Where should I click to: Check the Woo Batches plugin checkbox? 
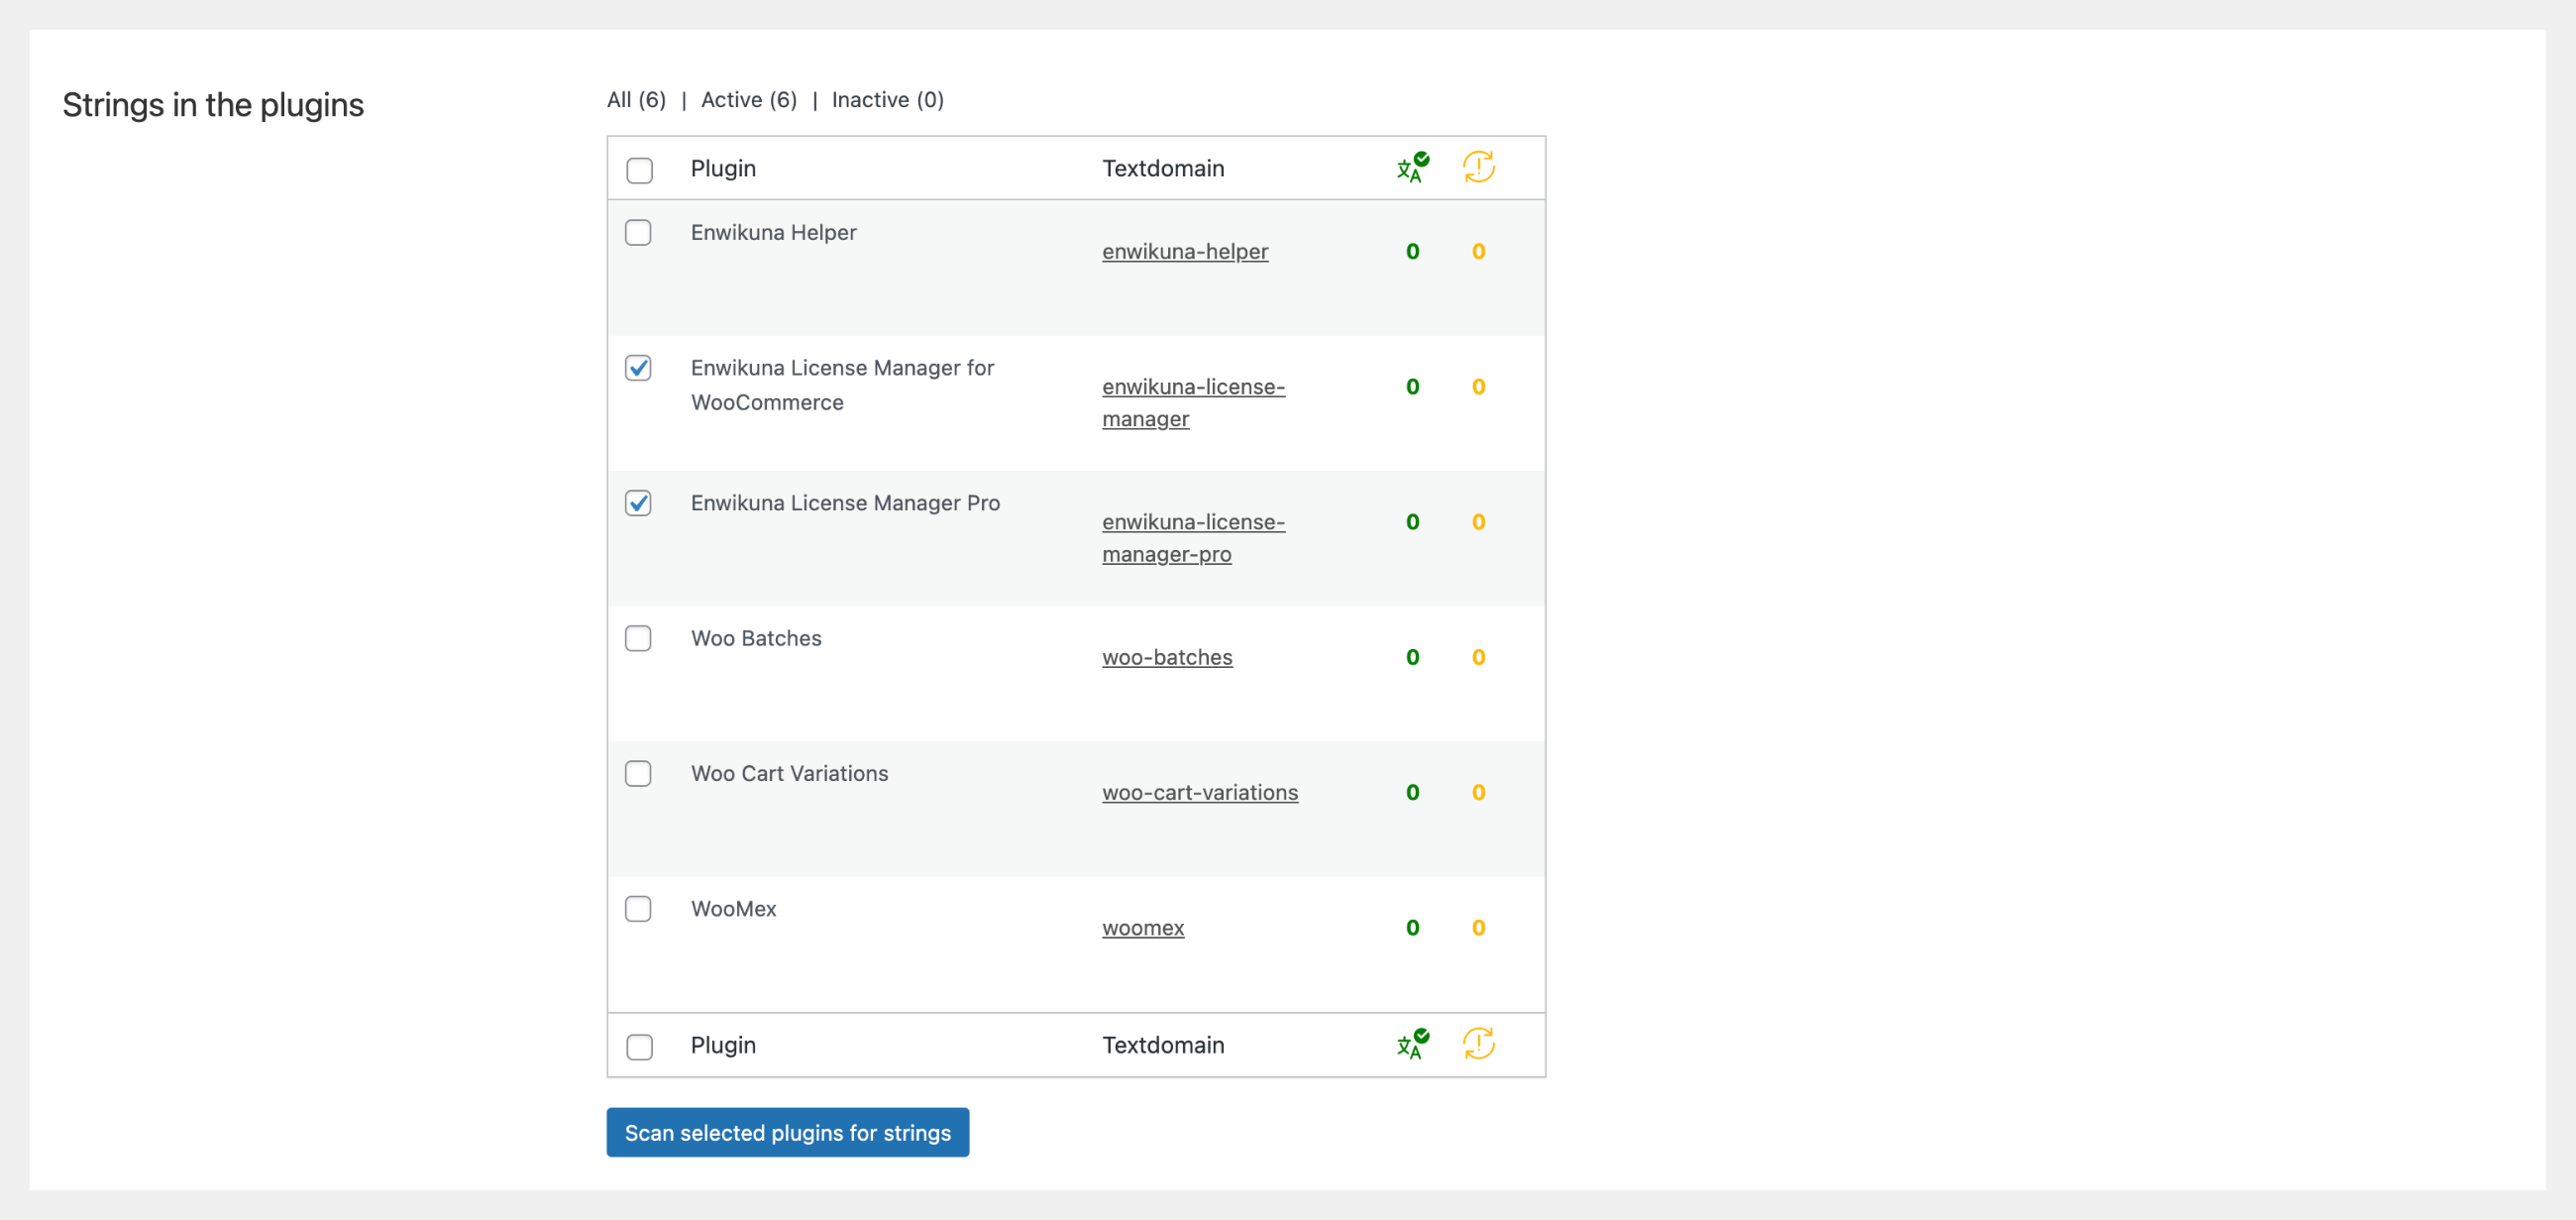click(x=638, y=638)
